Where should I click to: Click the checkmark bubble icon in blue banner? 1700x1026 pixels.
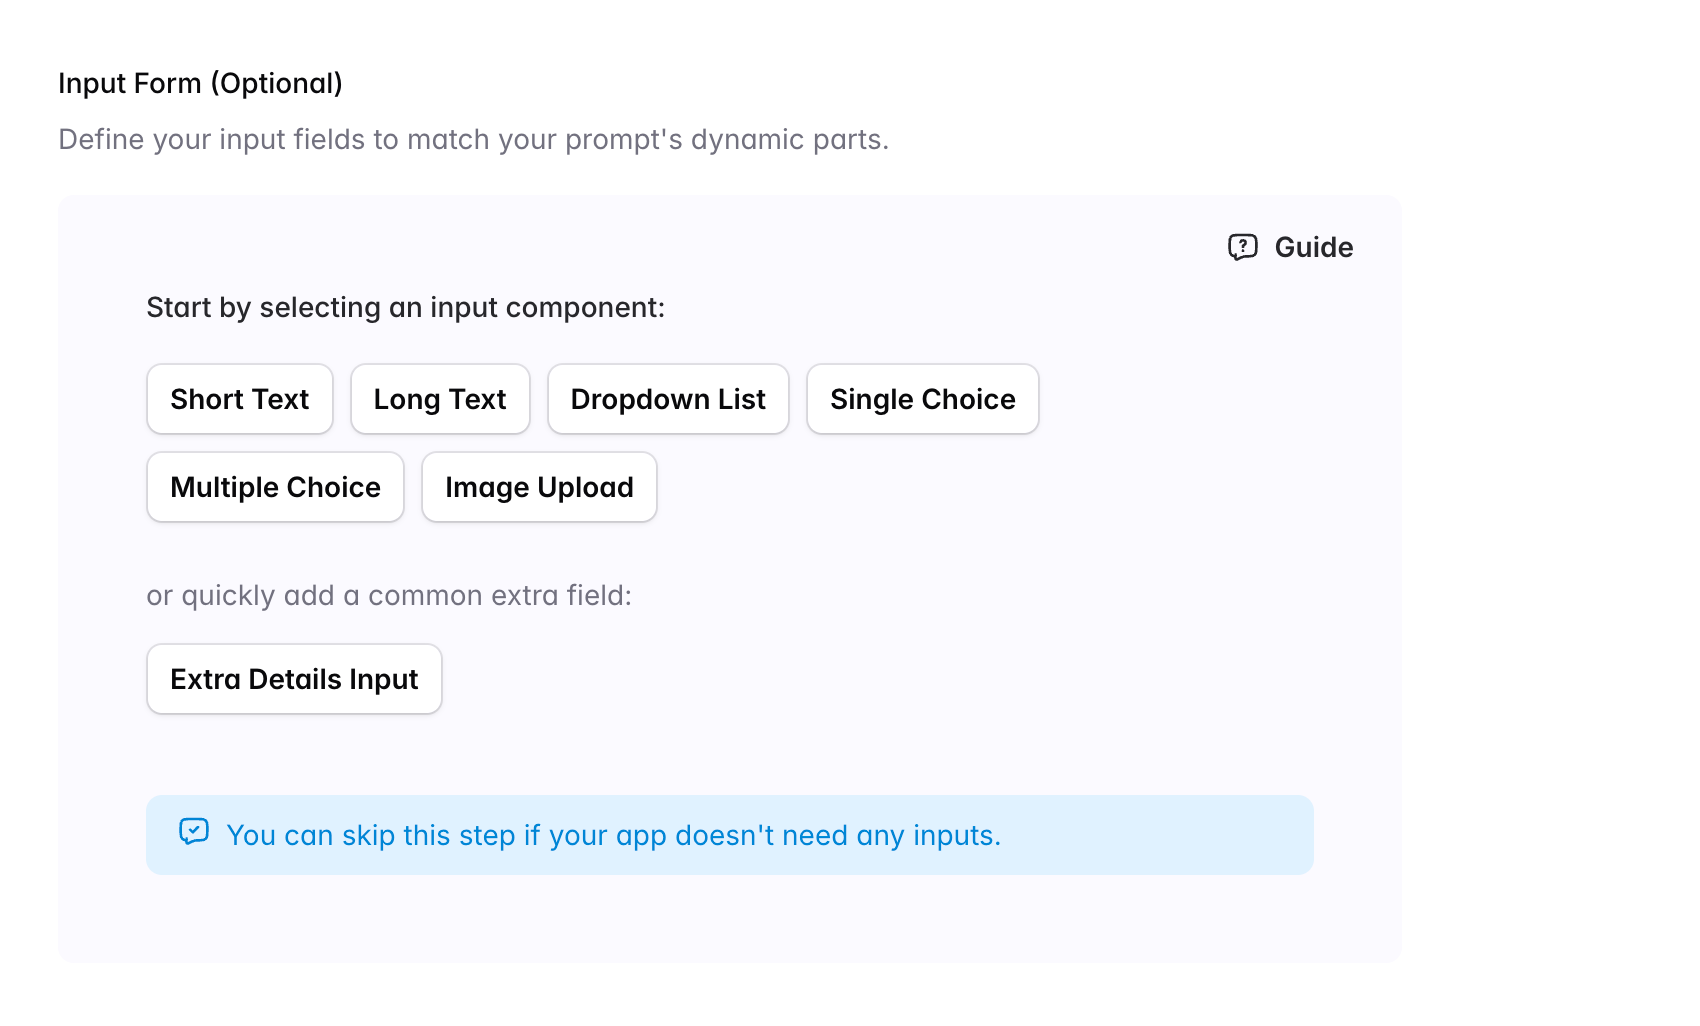pos(194,832)
